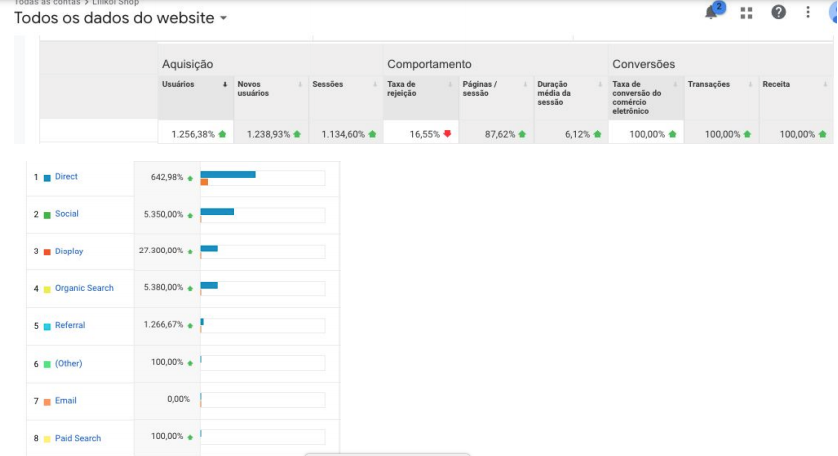838x456 pixels.
Task: Open the (Other) channel link
Action: click(68, 364)
